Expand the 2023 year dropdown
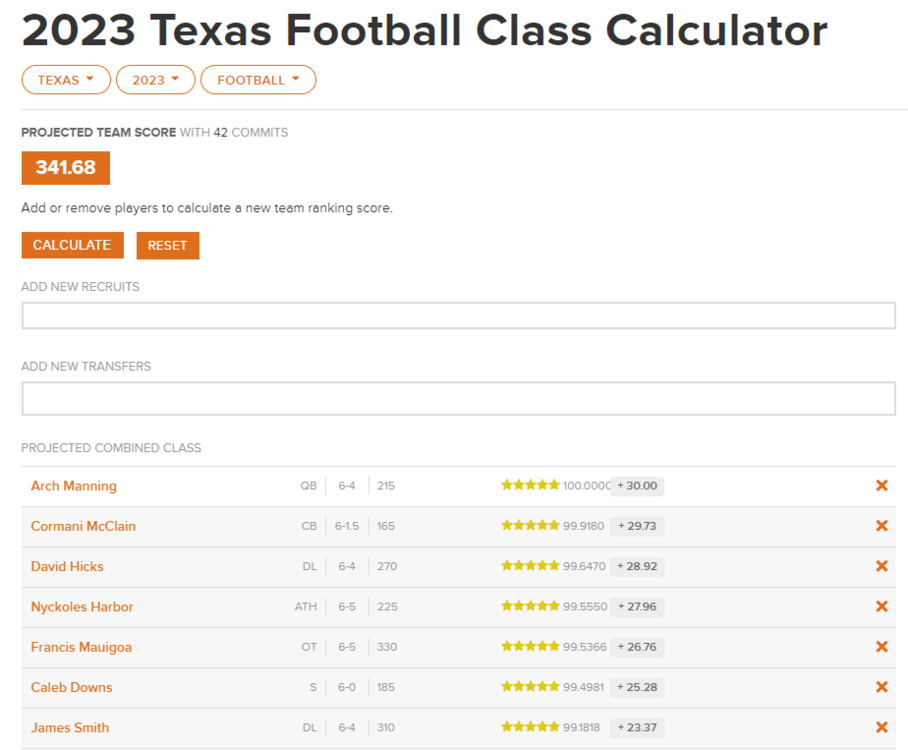 (x=156, y=80)
